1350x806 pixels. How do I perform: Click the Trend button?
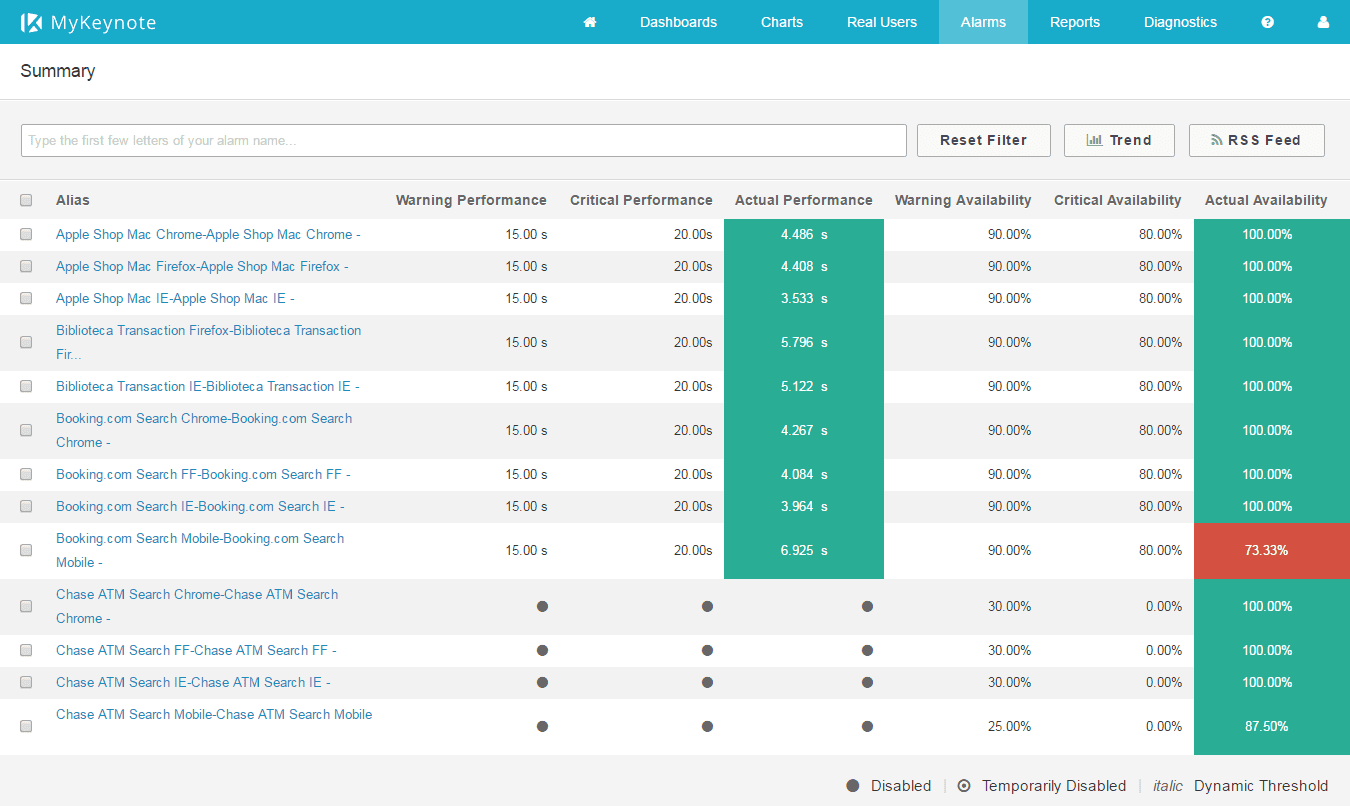pos(1119,140)
